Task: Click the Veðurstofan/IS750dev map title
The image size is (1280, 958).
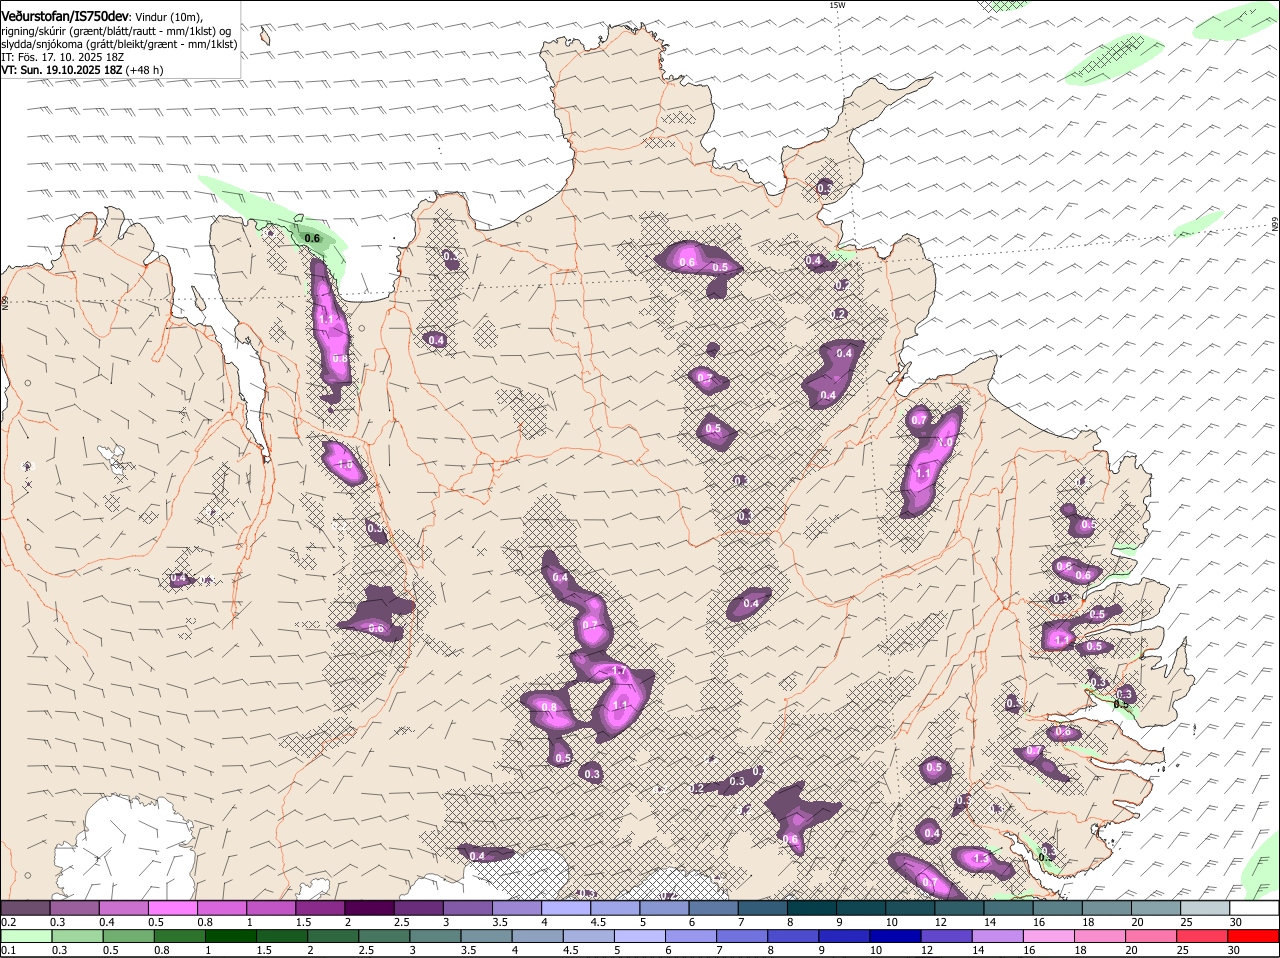Action: (65, 16)
